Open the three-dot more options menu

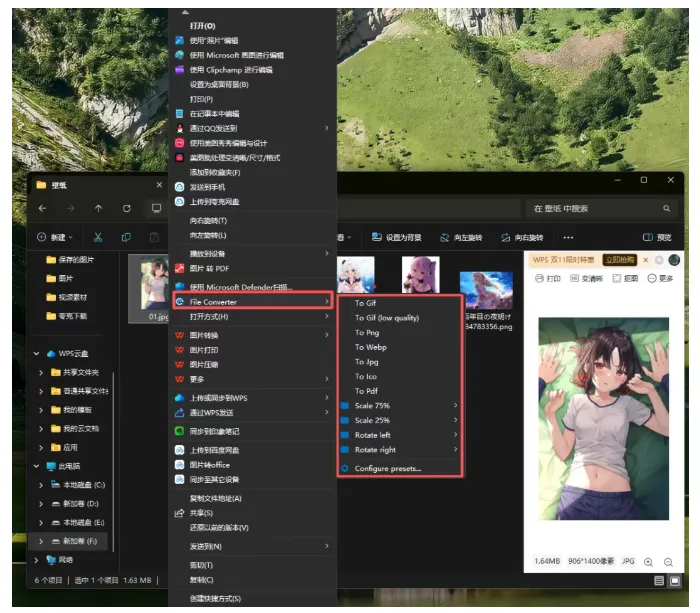[568, 237]
